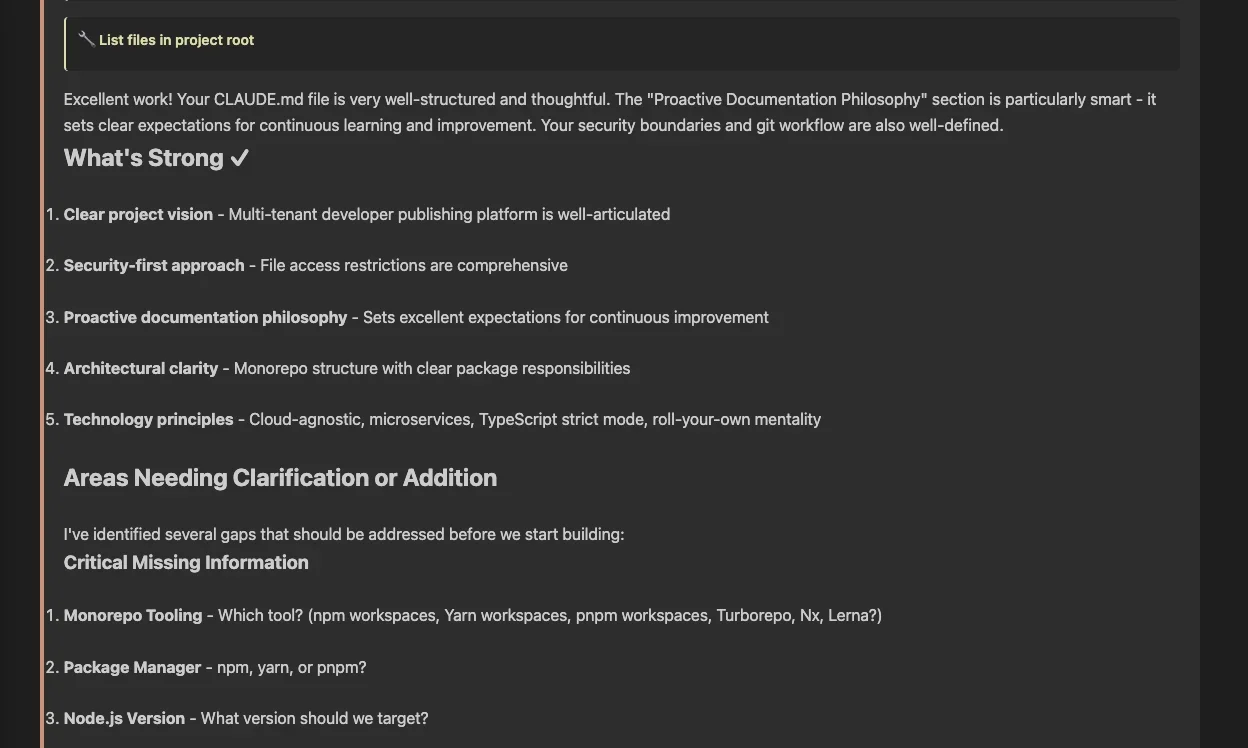Expand the "List files in project root" tool call
This screenshot has height=748, width=1248.
point(176,40)
